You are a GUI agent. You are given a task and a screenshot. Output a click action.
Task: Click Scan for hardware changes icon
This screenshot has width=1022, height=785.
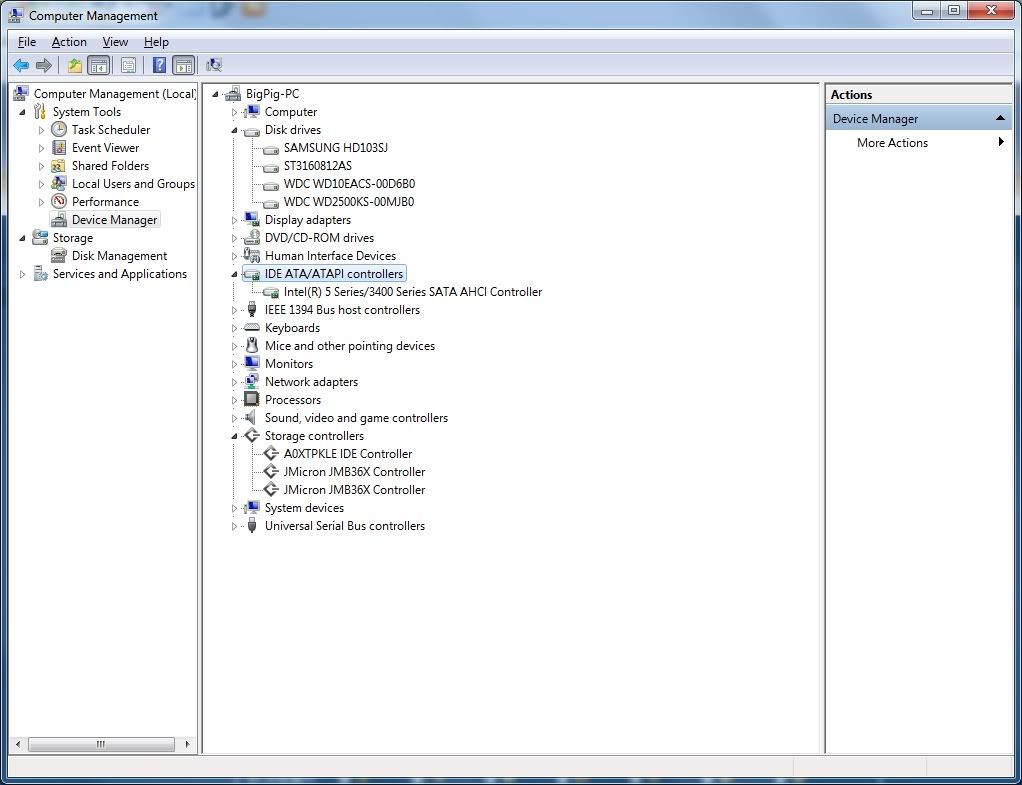click(x=214, y=65)
